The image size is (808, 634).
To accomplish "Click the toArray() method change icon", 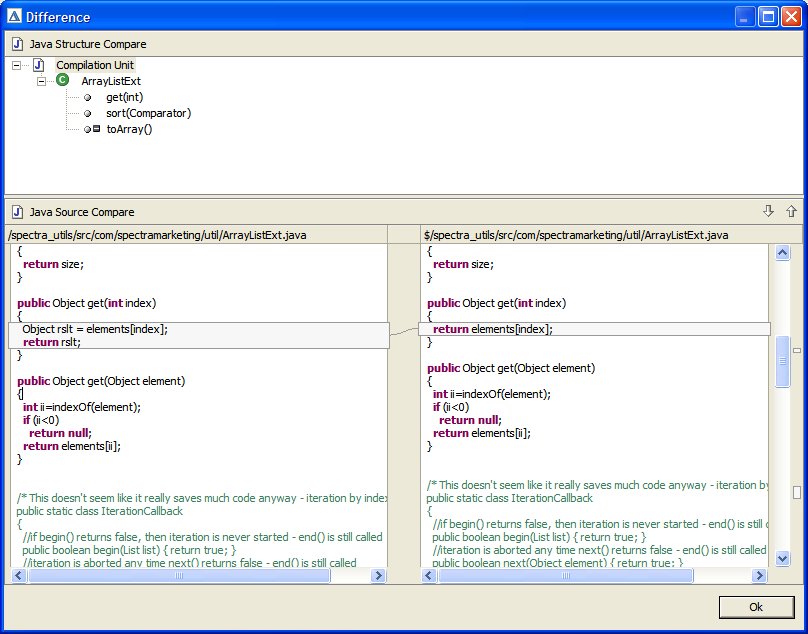I will tap(92, 129).
